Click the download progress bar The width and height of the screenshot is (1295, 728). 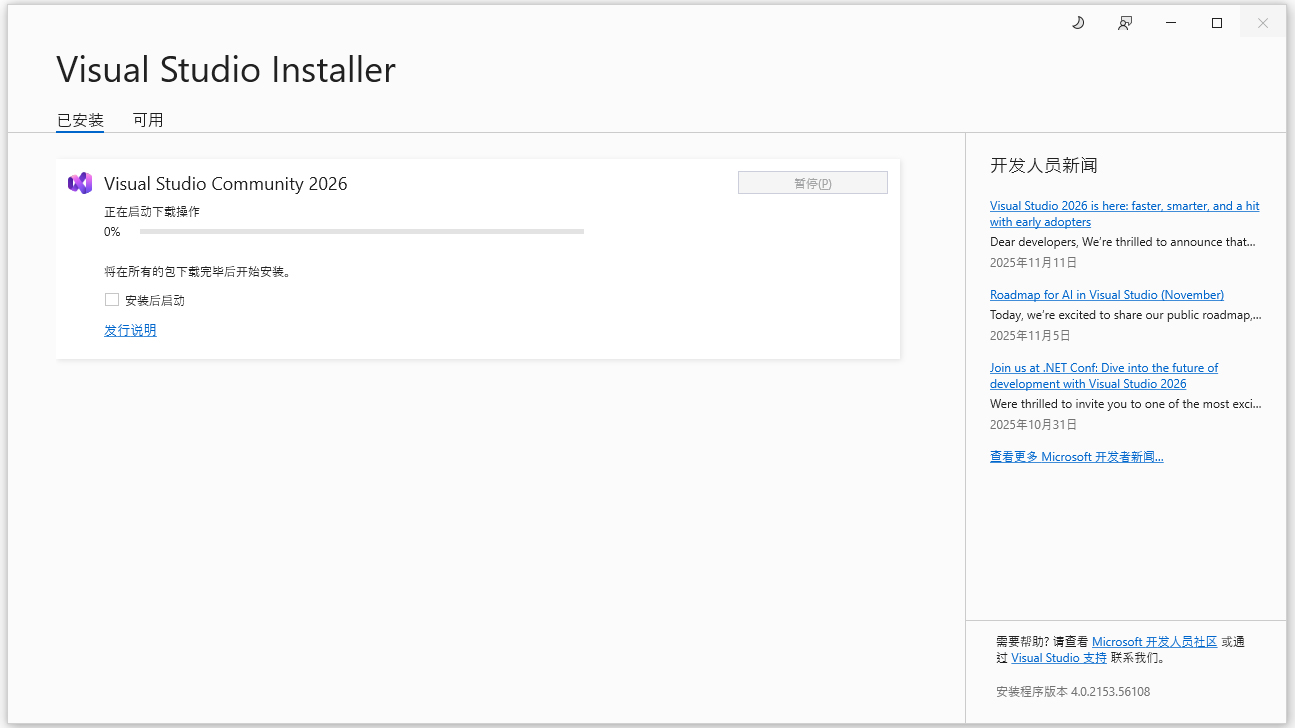pos(363,230)
